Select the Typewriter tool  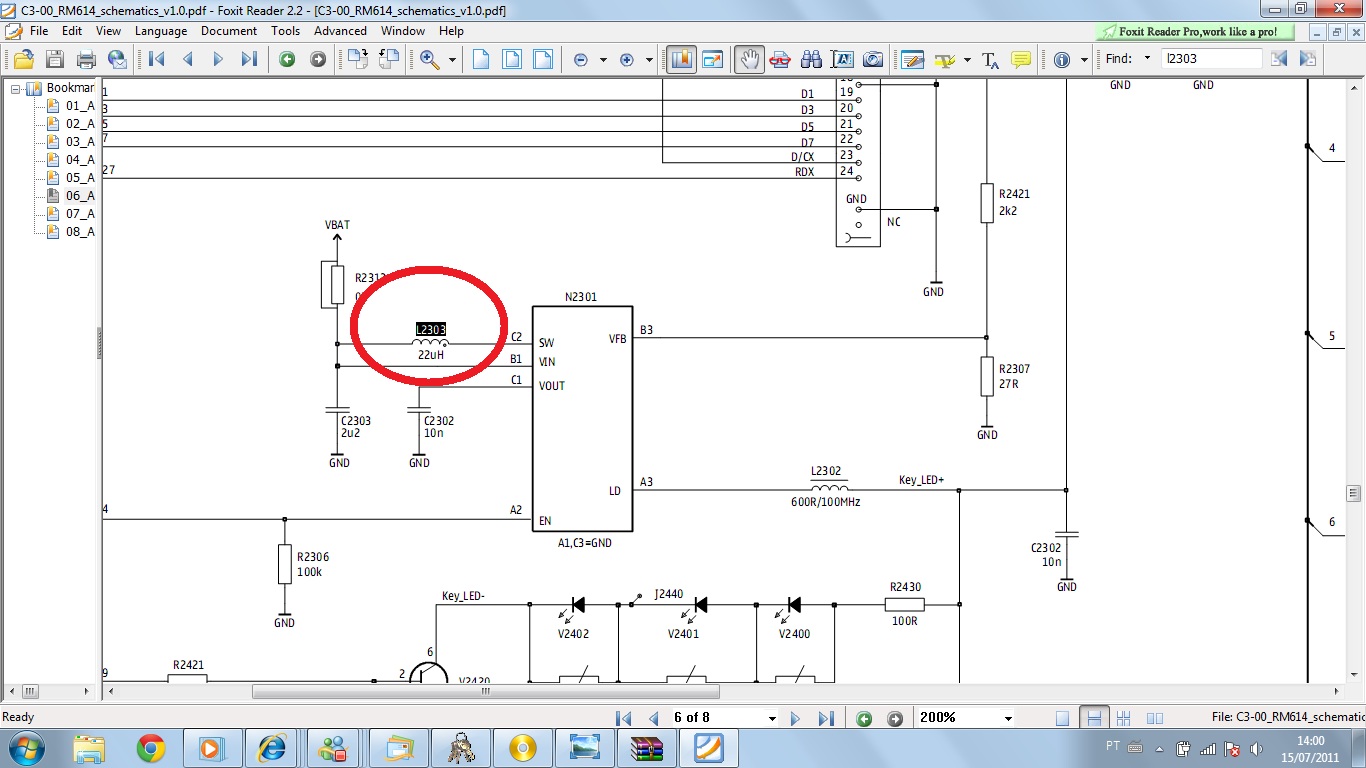point(990,59)
